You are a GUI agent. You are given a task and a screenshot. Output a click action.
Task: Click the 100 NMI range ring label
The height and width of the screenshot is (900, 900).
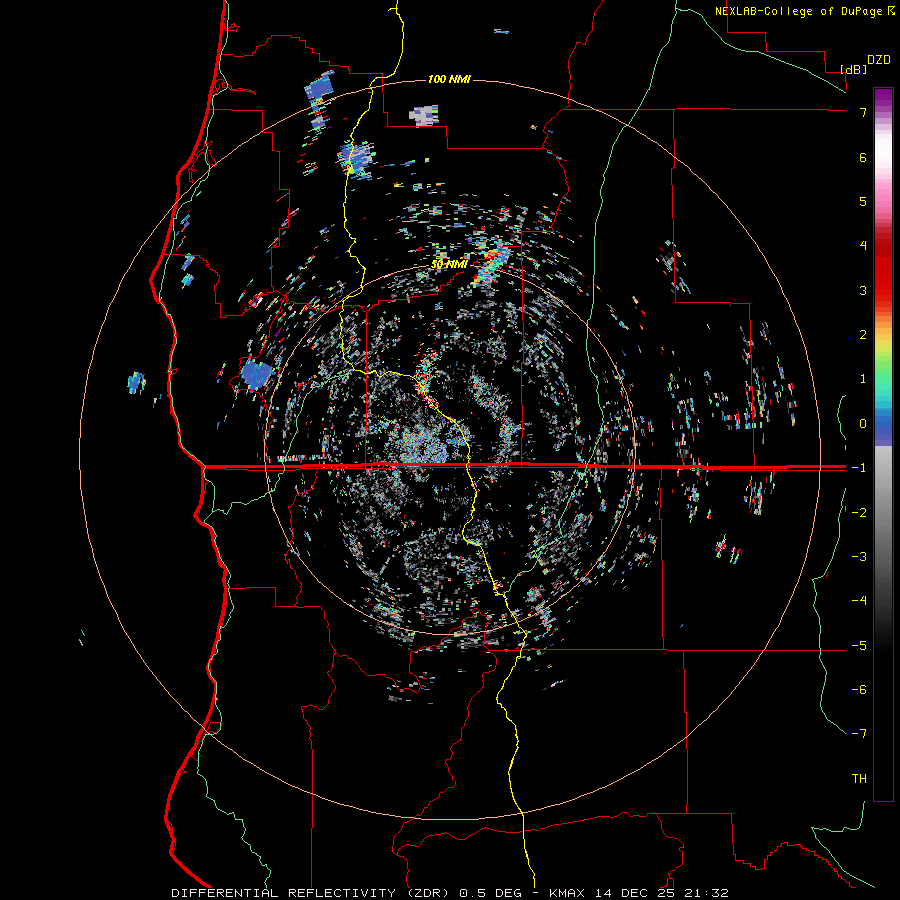(x=449, y=79)
